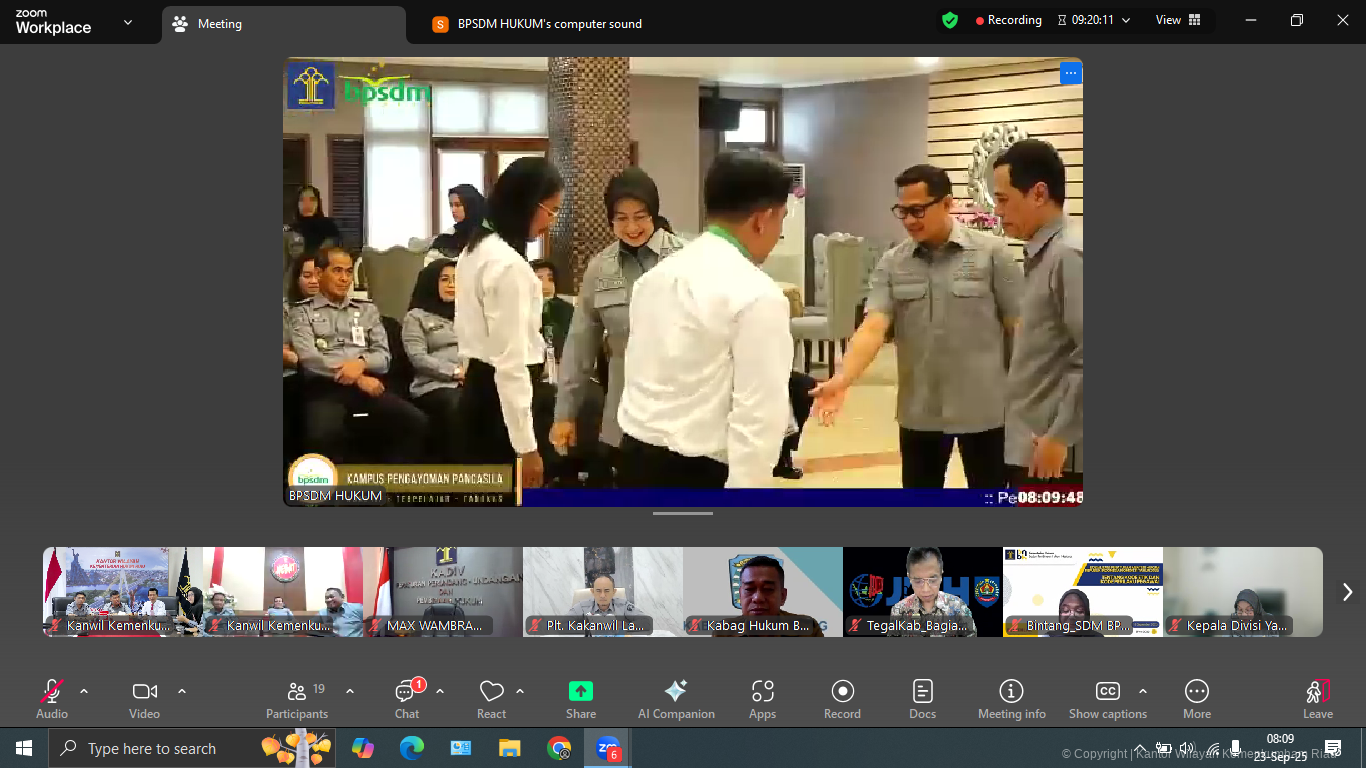
Task: Open the View layout button
Action: [x=1178, y=20]
